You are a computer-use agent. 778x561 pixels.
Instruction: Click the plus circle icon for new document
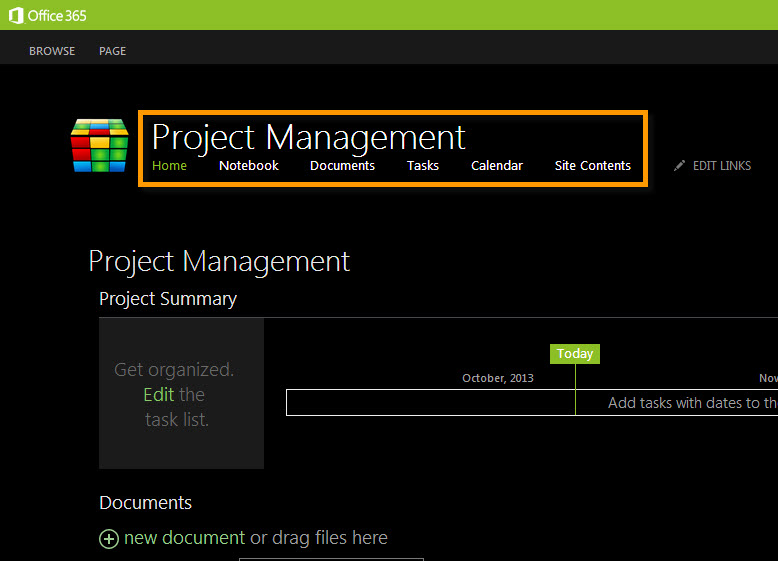click(109, 539)
